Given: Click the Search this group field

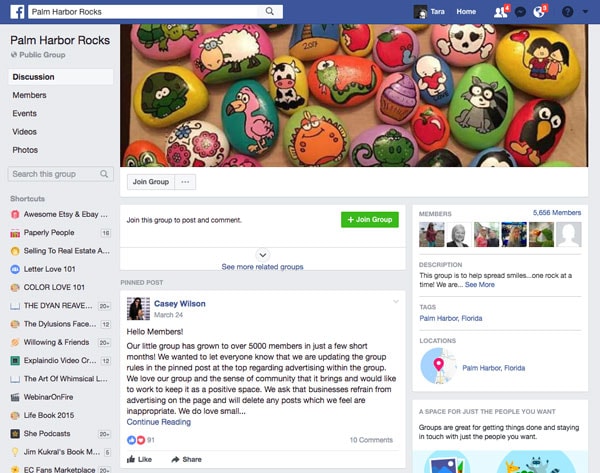Looking at the screenshot, I should click(60, 174).
